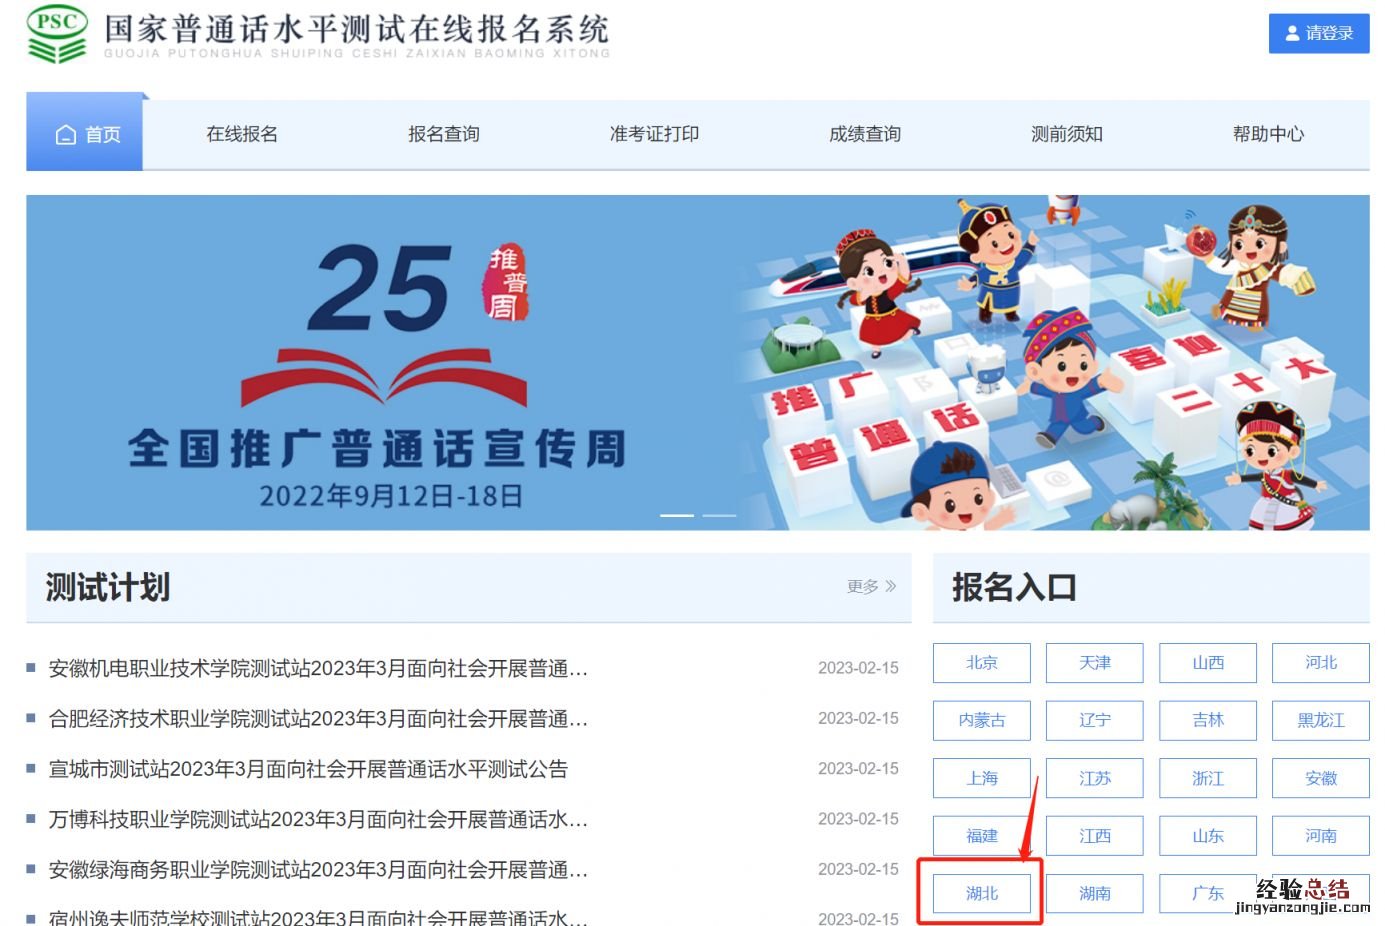Select 湖北 registration entry

982,893
